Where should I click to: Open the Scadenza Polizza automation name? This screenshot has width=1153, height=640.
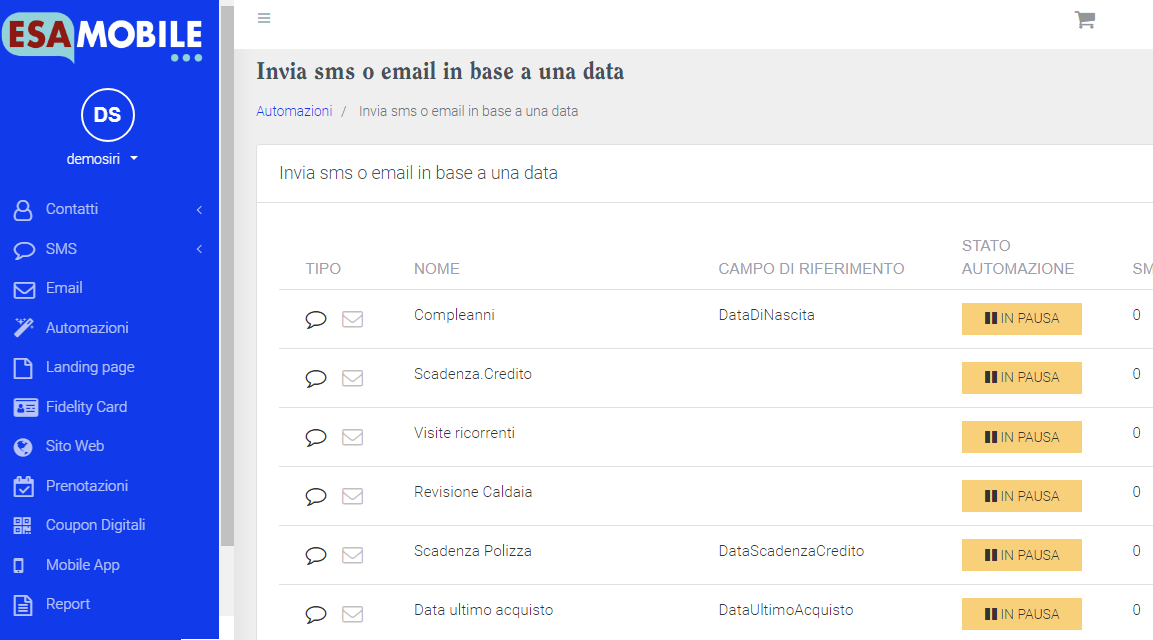473,551
